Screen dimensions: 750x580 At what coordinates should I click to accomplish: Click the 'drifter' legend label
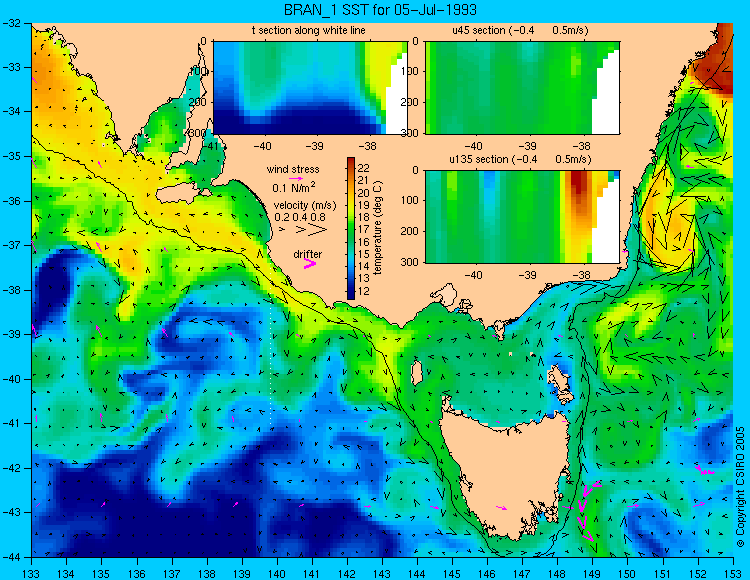(308, 254)
